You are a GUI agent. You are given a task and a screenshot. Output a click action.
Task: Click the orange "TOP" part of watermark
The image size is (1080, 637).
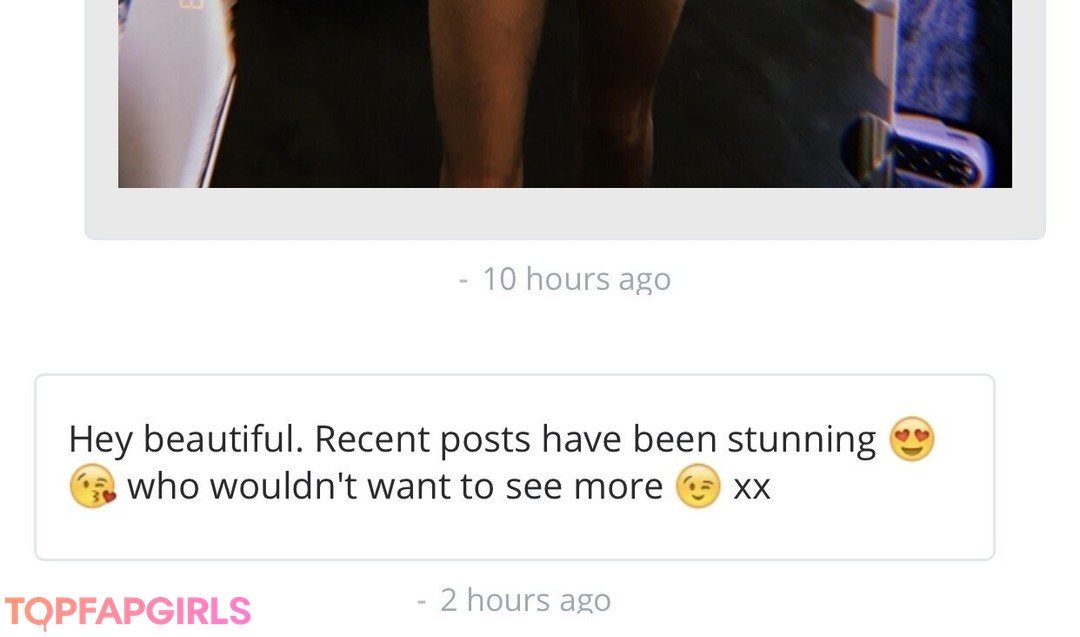tap(32, 613)
